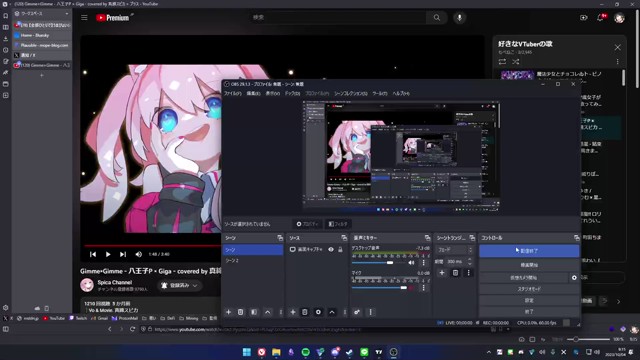Open Windows Start button on the taskbar
640x360 pixels.
[247, 352]
